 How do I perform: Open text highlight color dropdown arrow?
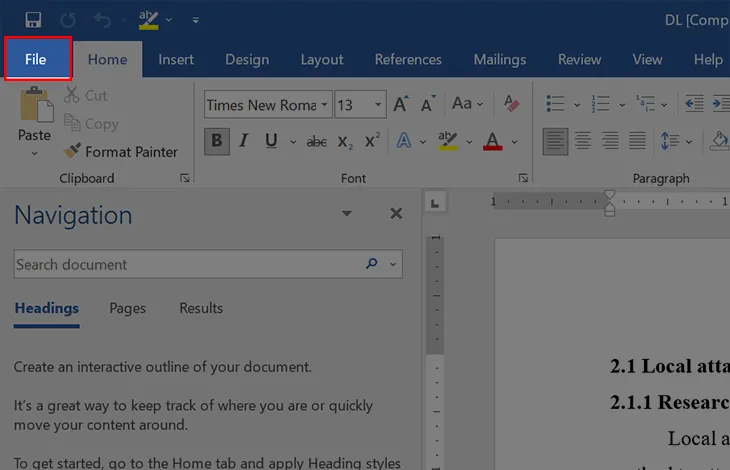469,142
